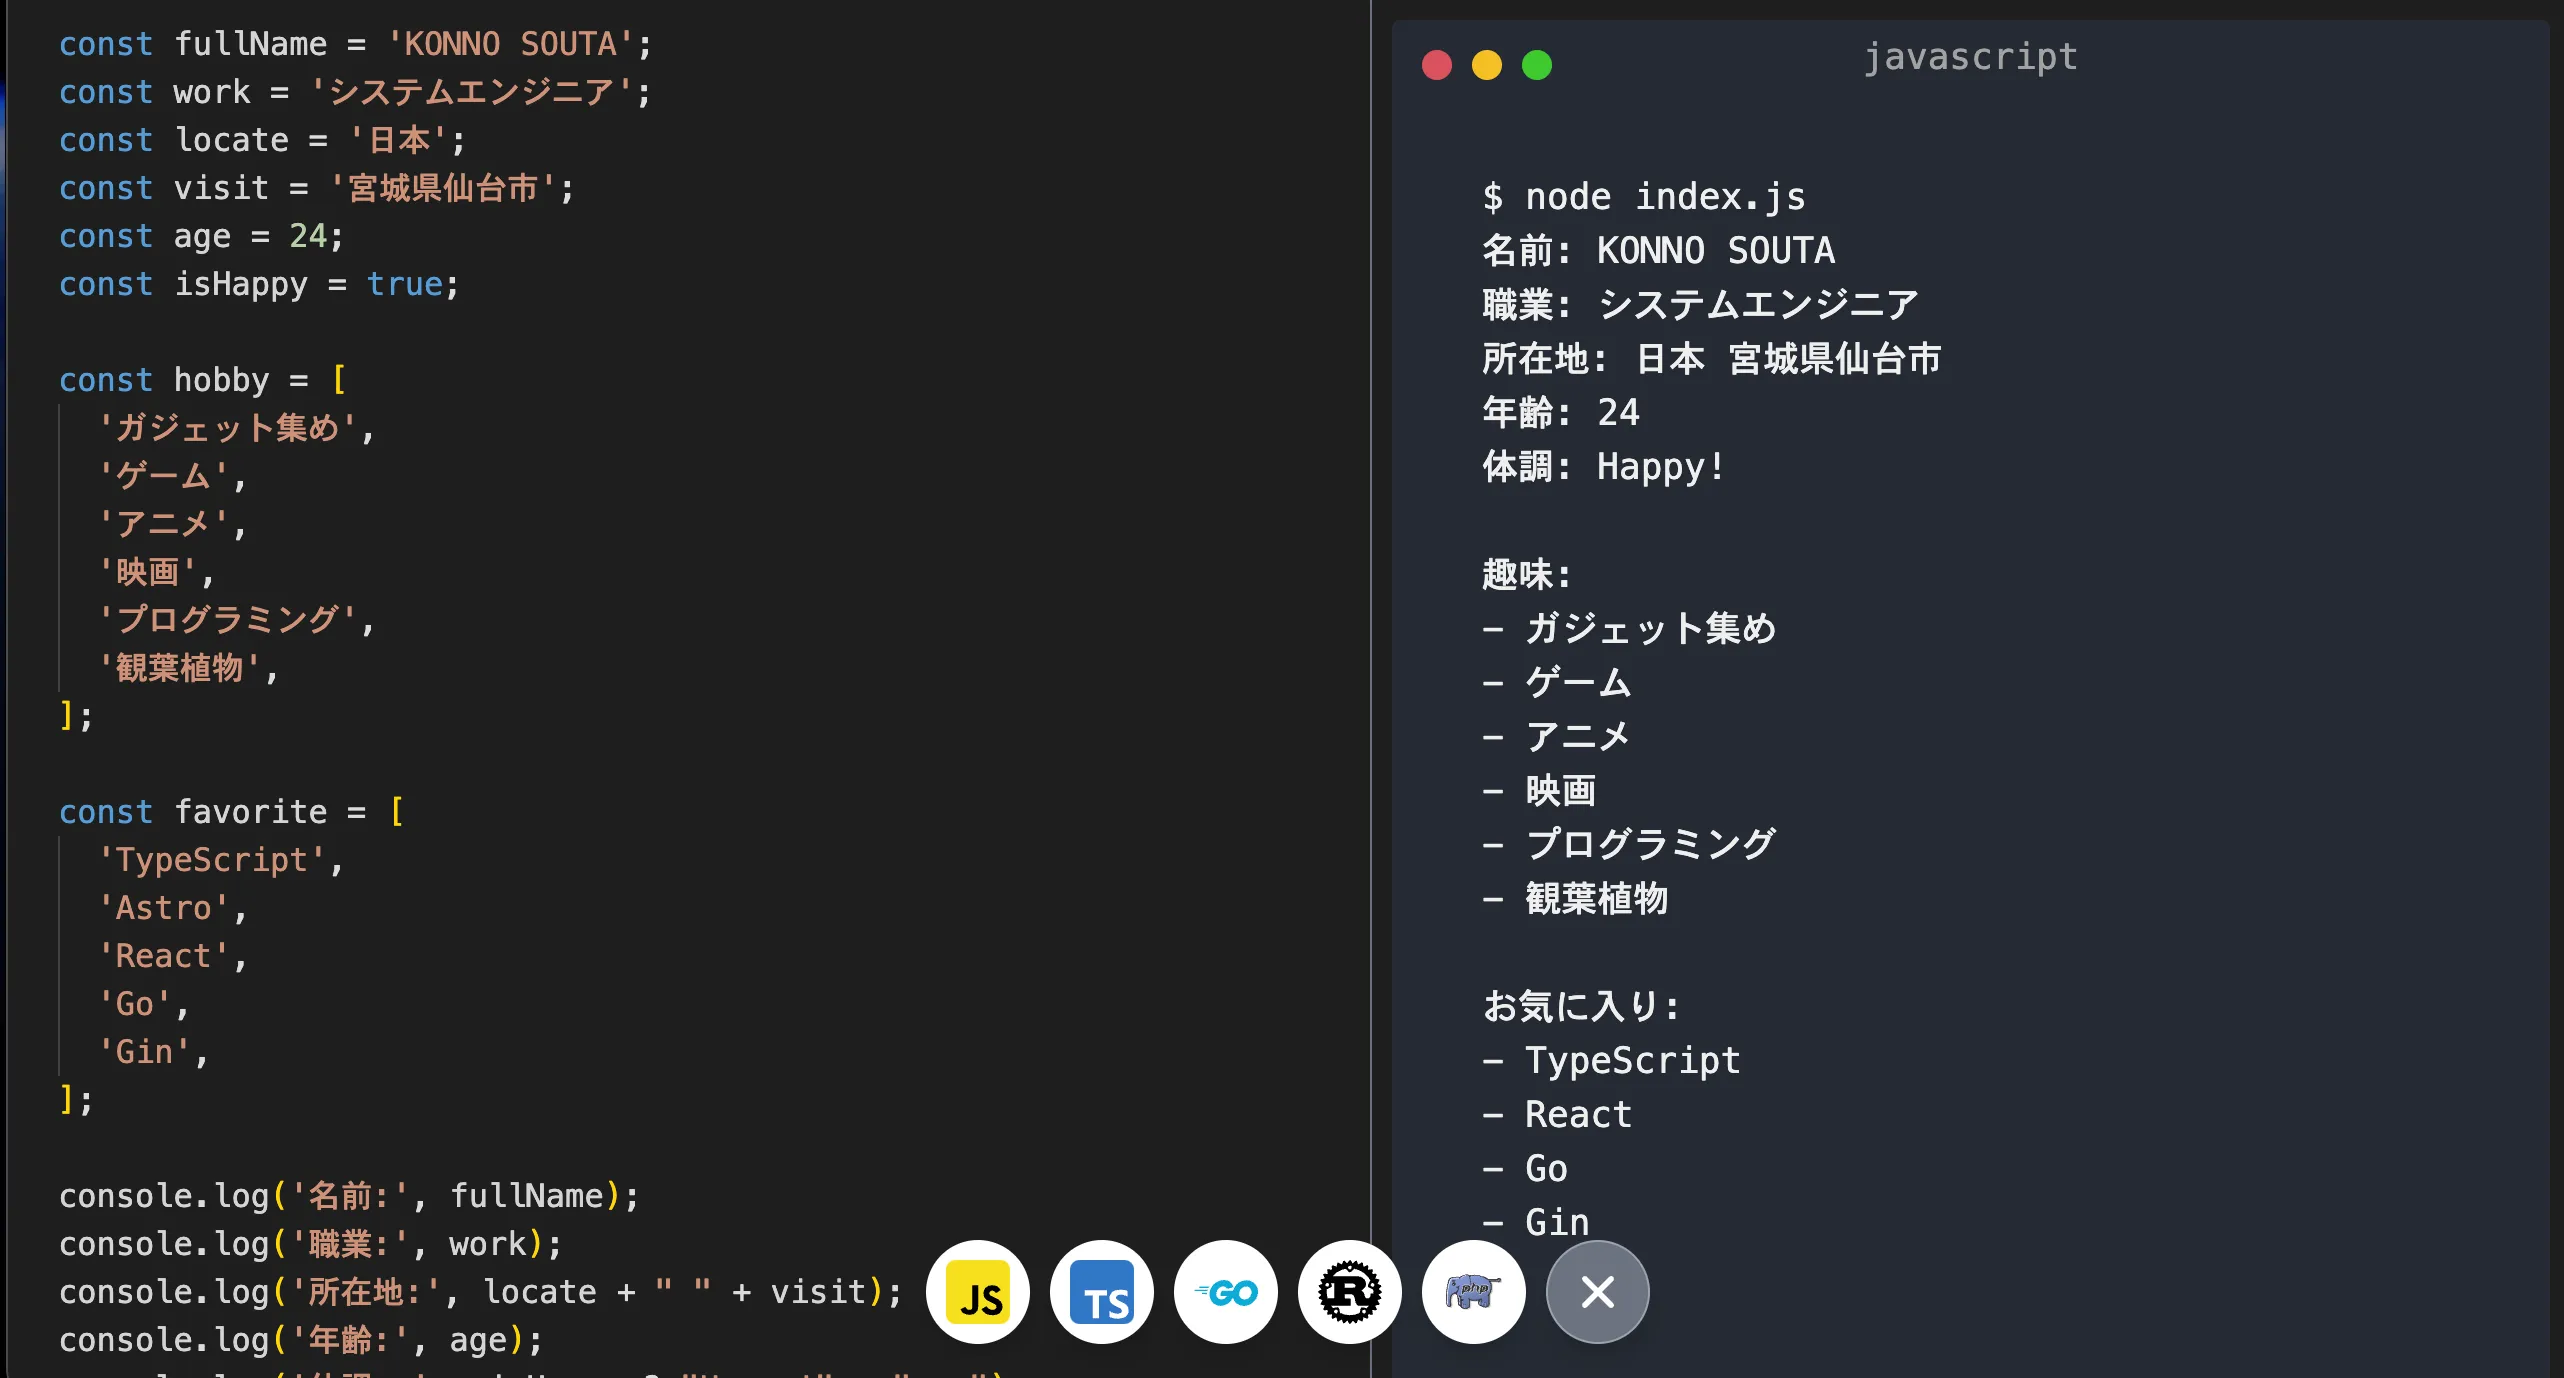This screenshot has width=2564, height=1378.
Task: Switch to the TypeScript TS icon
Action: pyautogui.click(x=1101, y=1292)
